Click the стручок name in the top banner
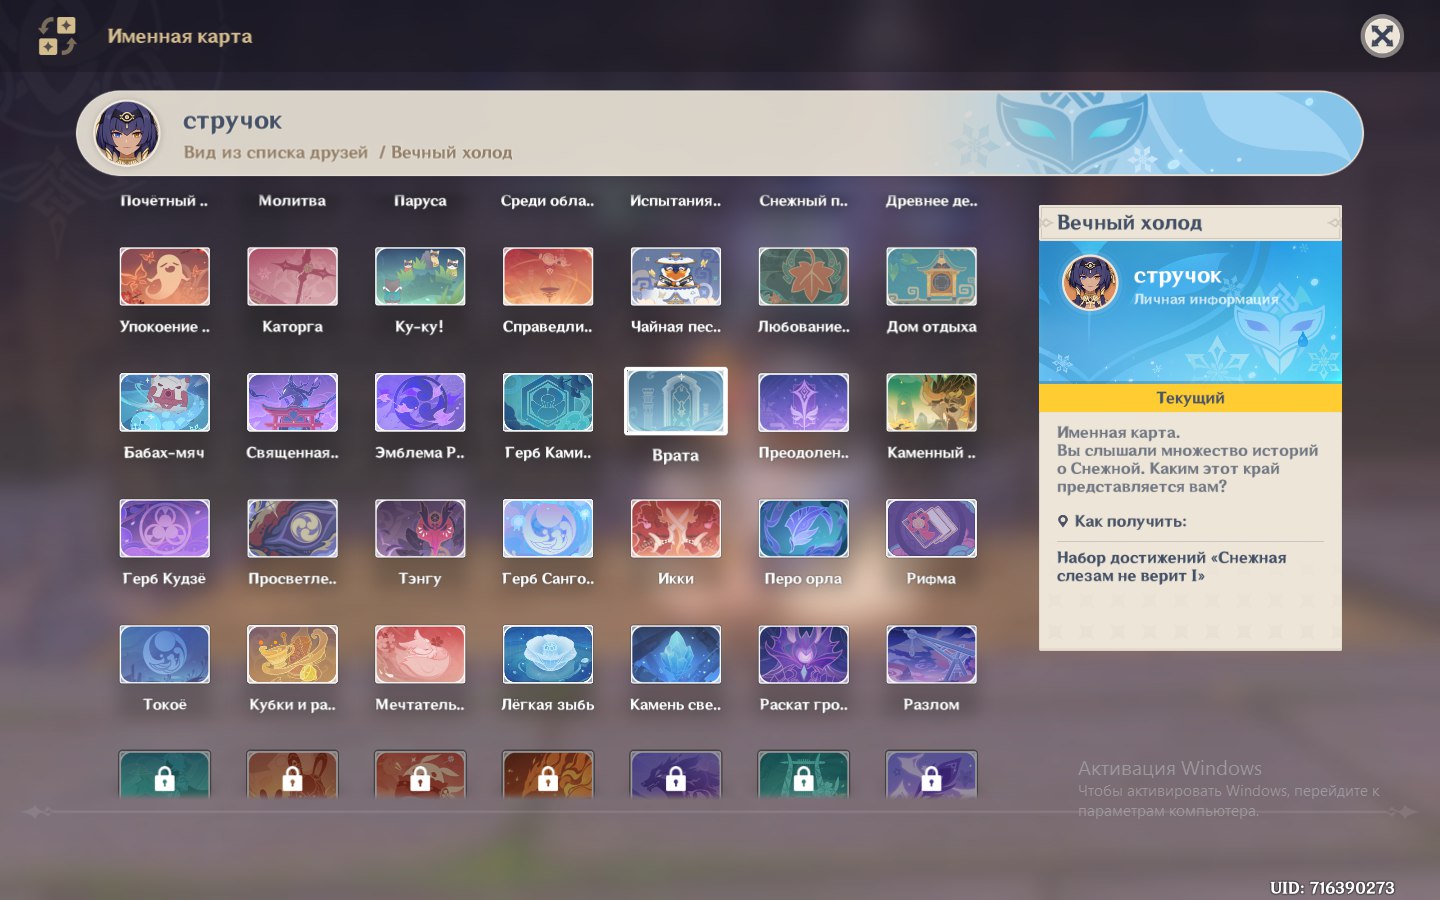 (x=232, y=121)
